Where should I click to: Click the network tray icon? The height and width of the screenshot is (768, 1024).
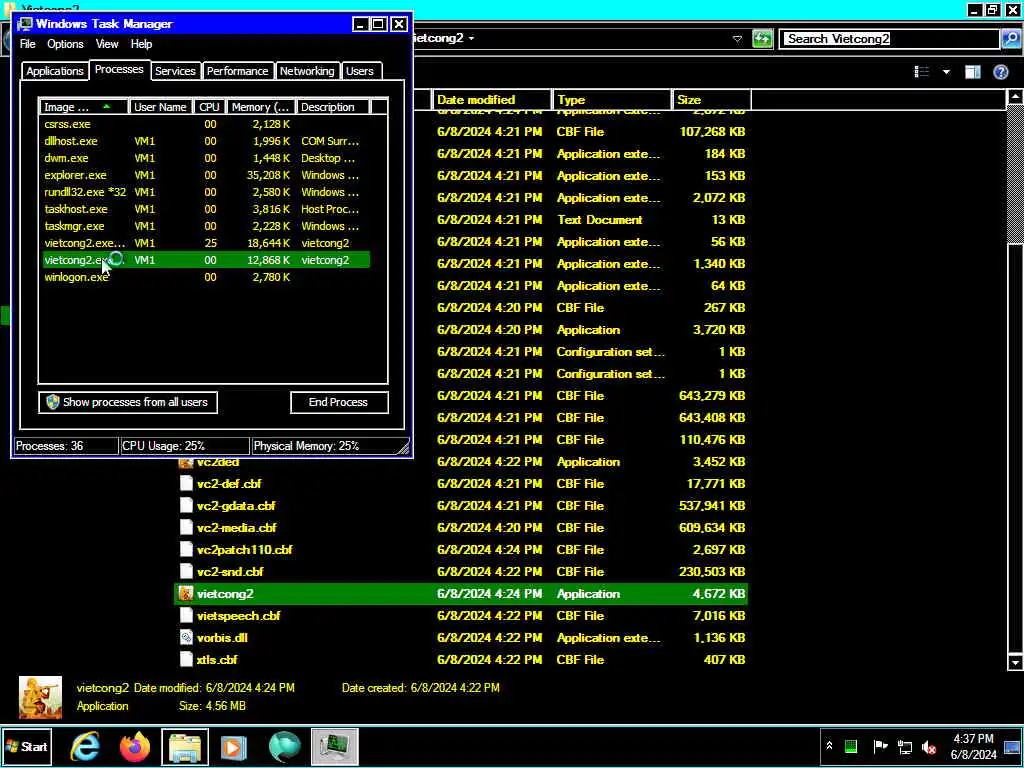(x=904, y=746)
